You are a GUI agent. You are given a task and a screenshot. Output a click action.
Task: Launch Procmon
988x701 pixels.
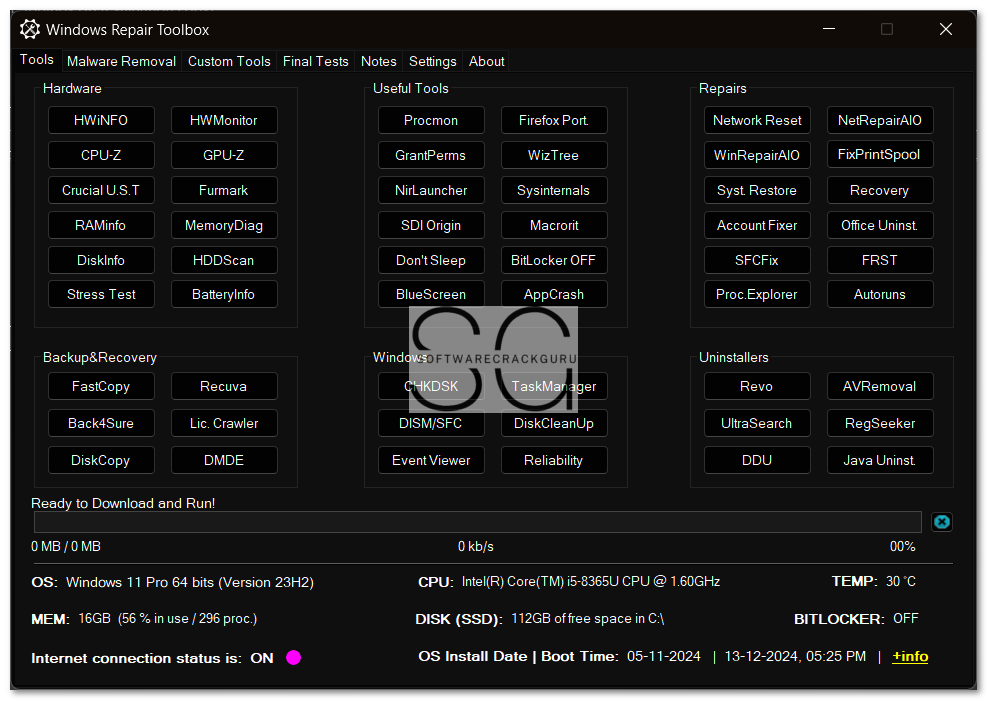pos(431,120)
